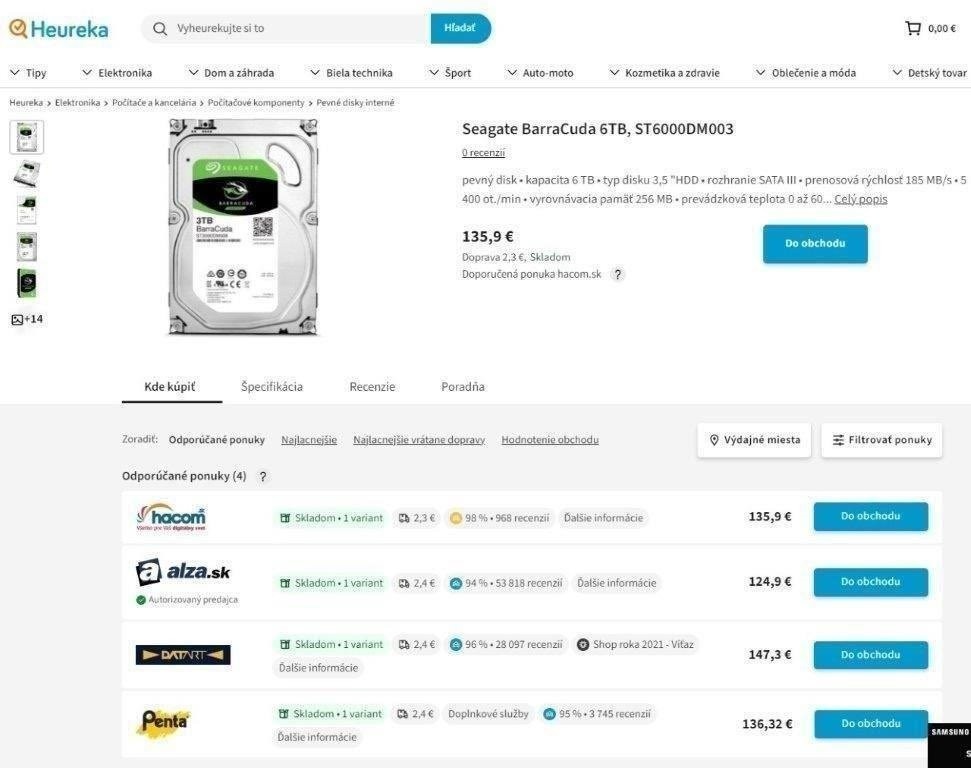Viewport: 971px width, 768px height.
Task: Click the Heureka logo
Action: [58, 28]
